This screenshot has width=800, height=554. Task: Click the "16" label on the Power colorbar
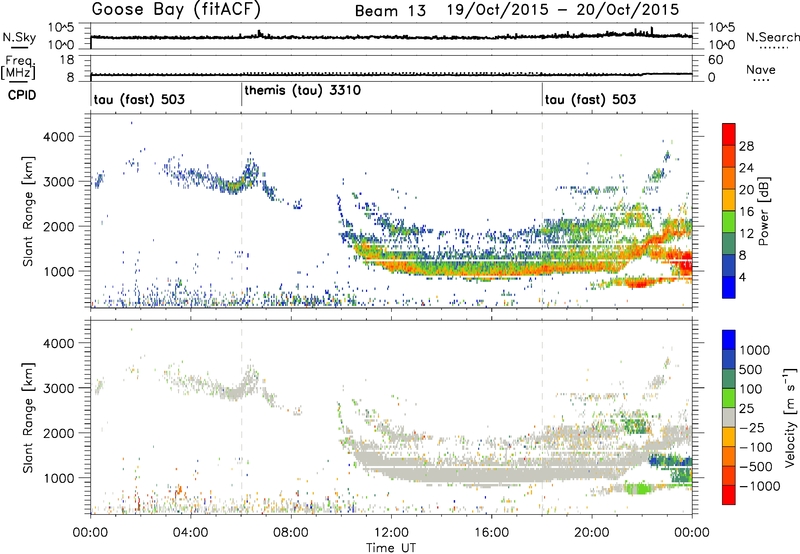click(x=746, y=212)
